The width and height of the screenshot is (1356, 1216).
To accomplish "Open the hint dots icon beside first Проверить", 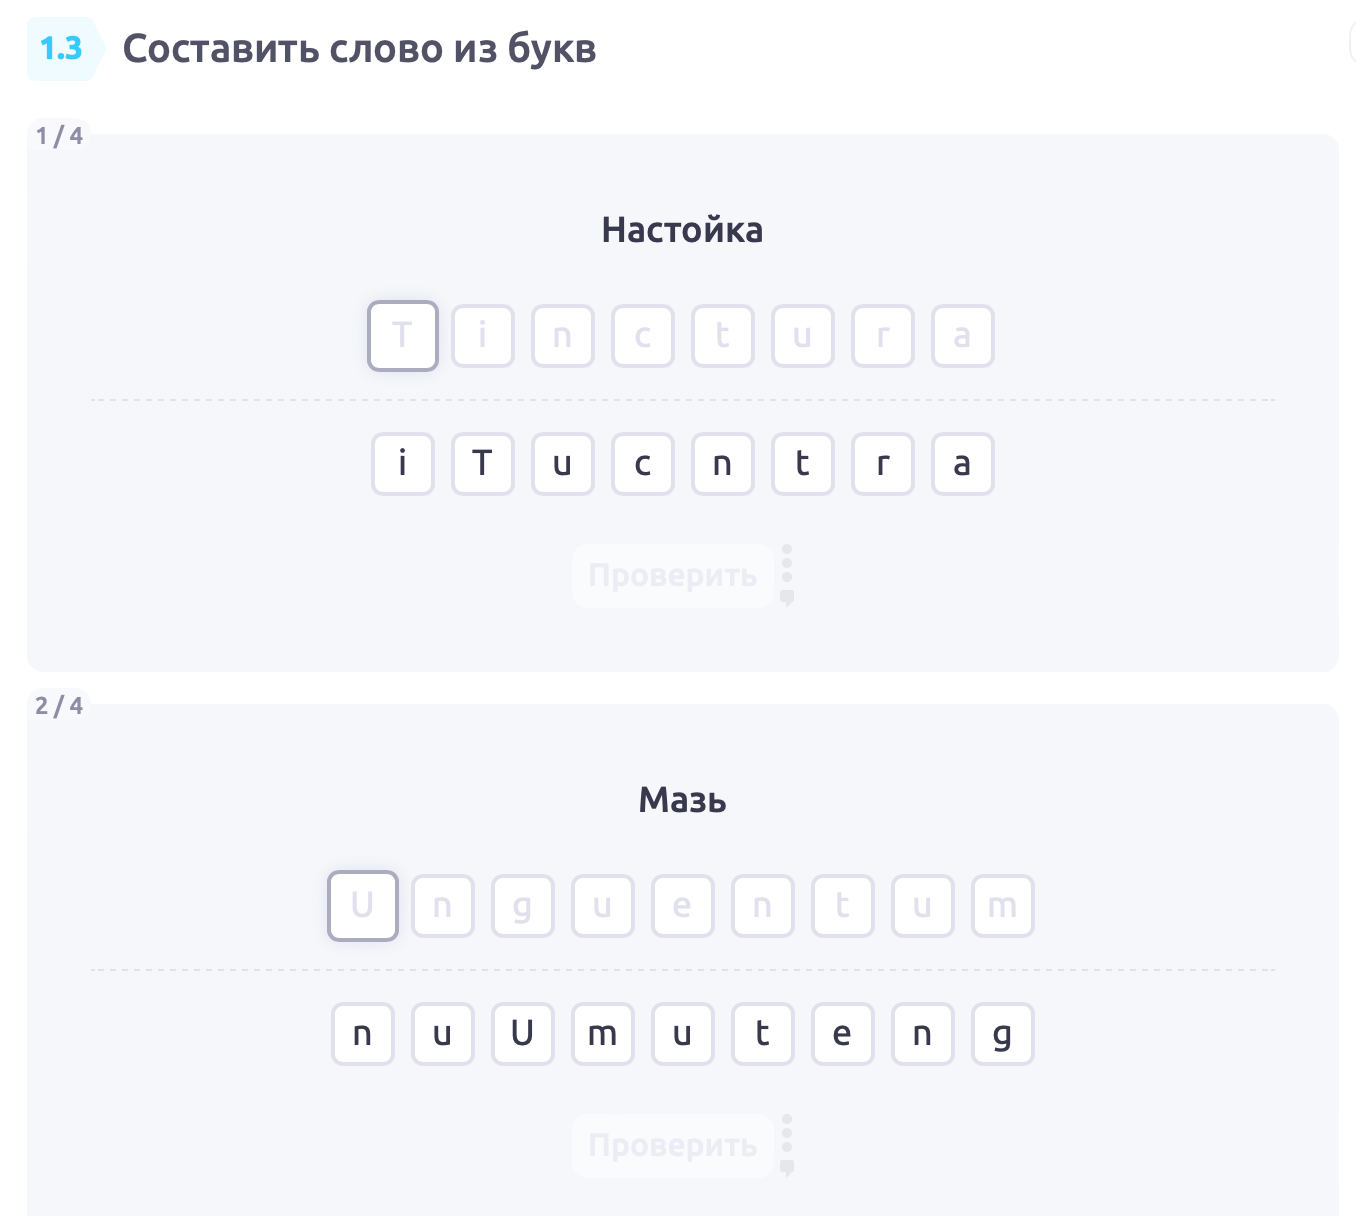I will pyautogui.click(x=787, y=576).
